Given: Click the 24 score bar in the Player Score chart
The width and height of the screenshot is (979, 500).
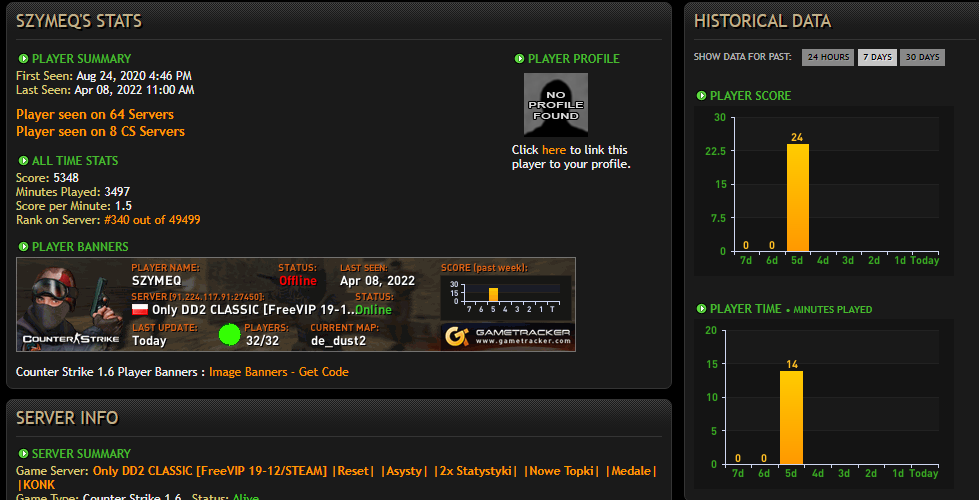Looking at the screenshot, I should click(x=797, y=197).
